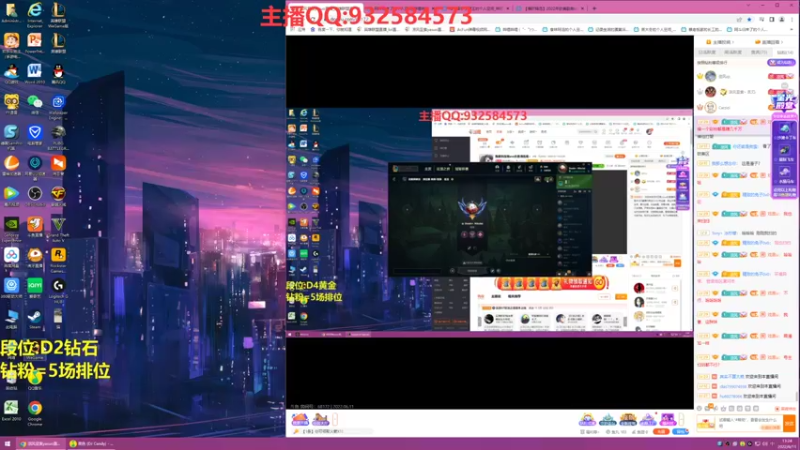Screen dimensions: 800x450
Task: Open the GeForce Experience desktop icon
Action: (x=11, y=229)
